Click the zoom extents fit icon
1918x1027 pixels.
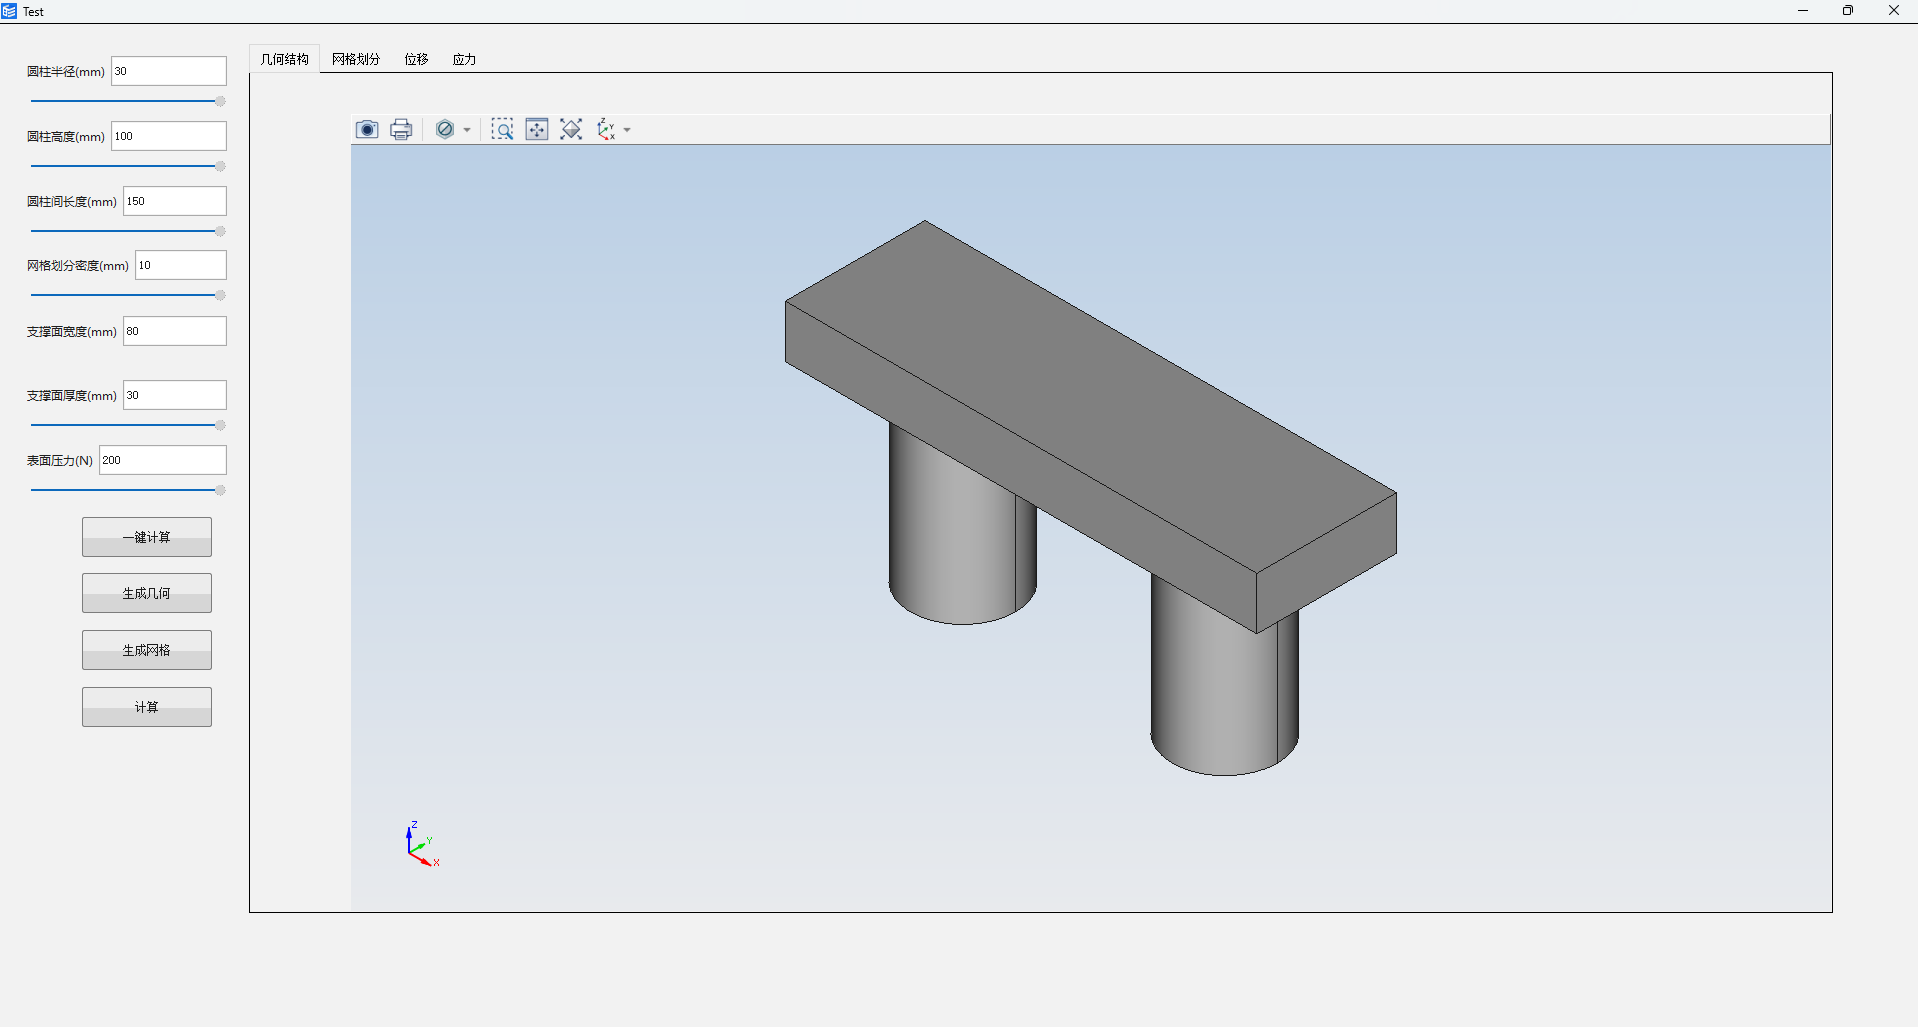point(571,129)
